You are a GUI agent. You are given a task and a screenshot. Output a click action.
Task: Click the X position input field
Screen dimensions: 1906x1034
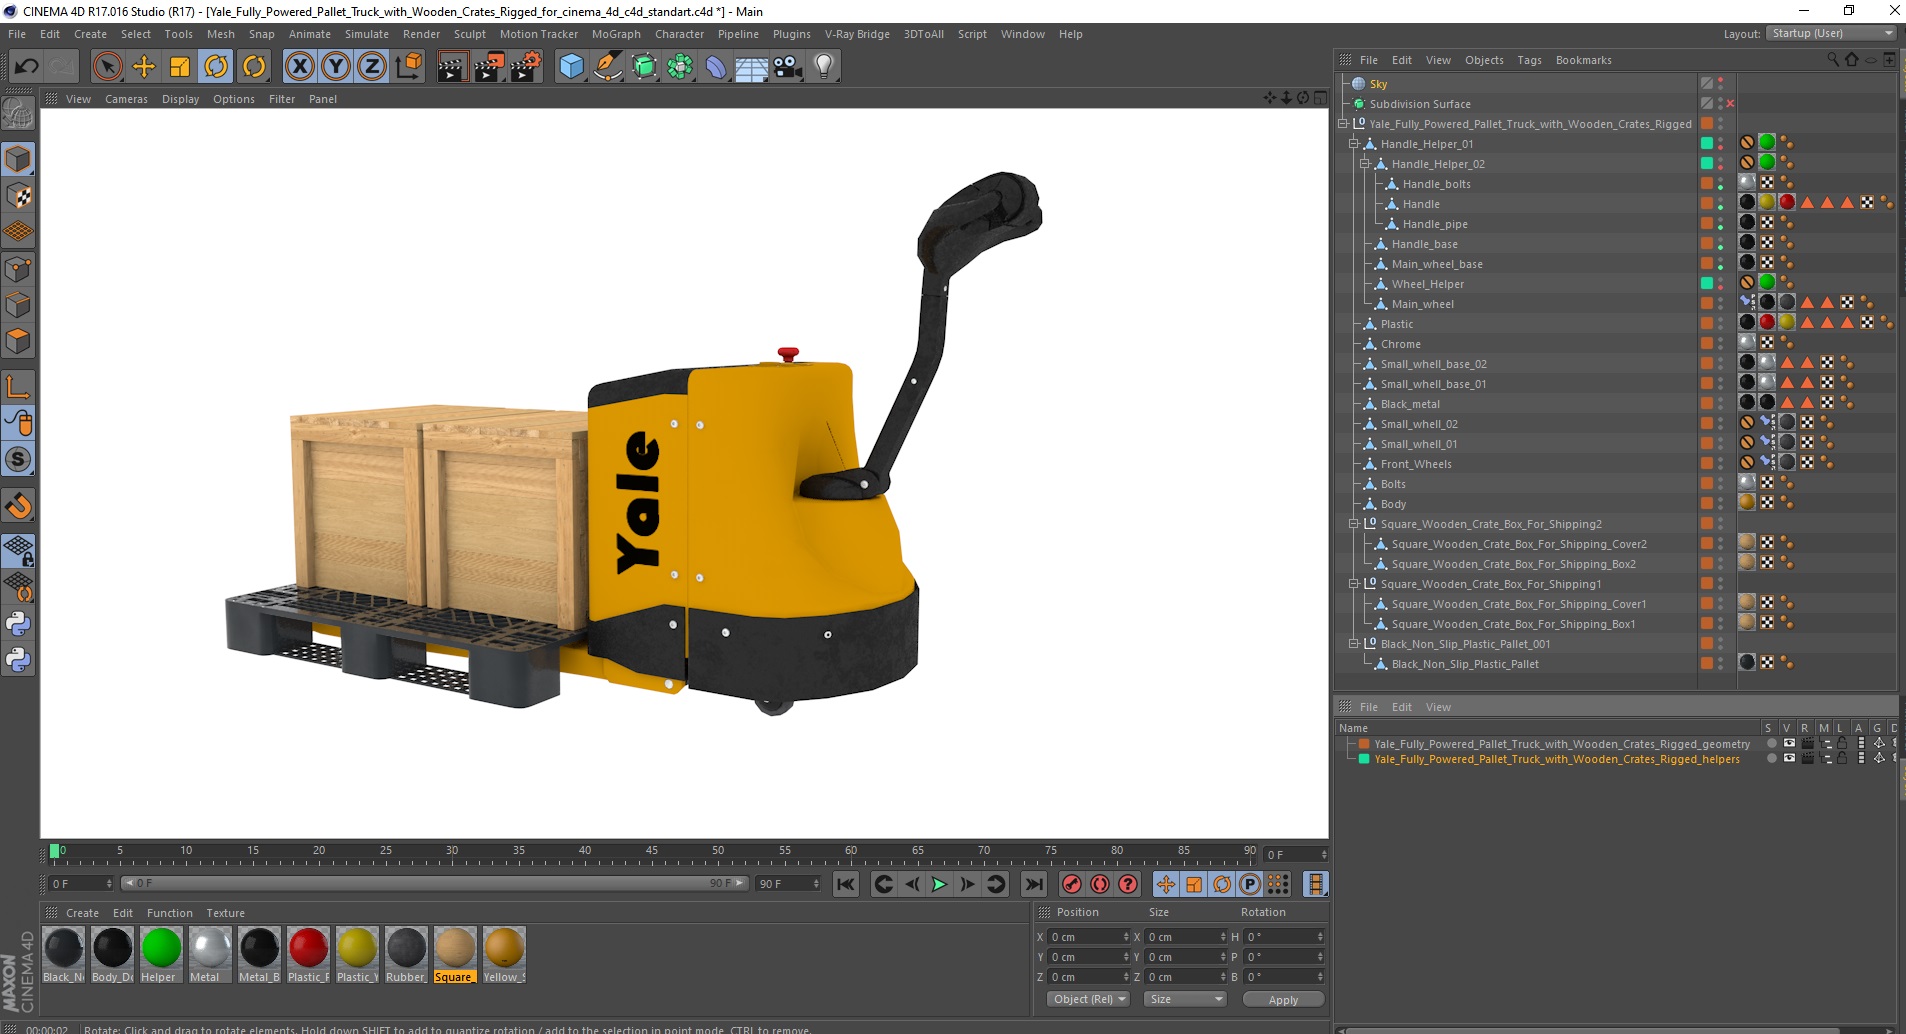[1087, 937]
